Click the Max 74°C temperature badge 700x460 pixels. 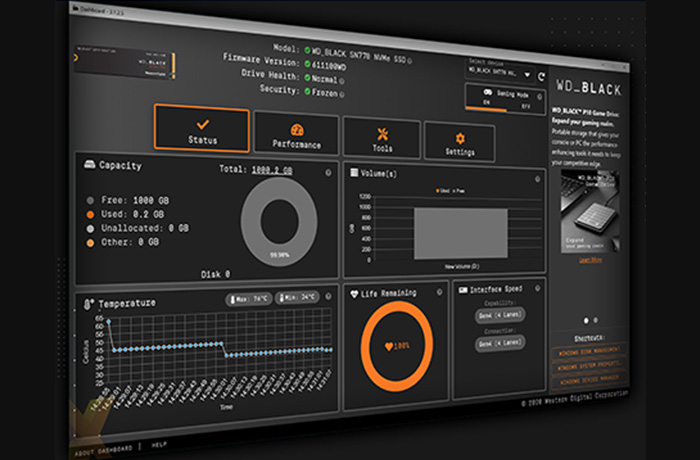pyautogui.click(x=249, y=298)
